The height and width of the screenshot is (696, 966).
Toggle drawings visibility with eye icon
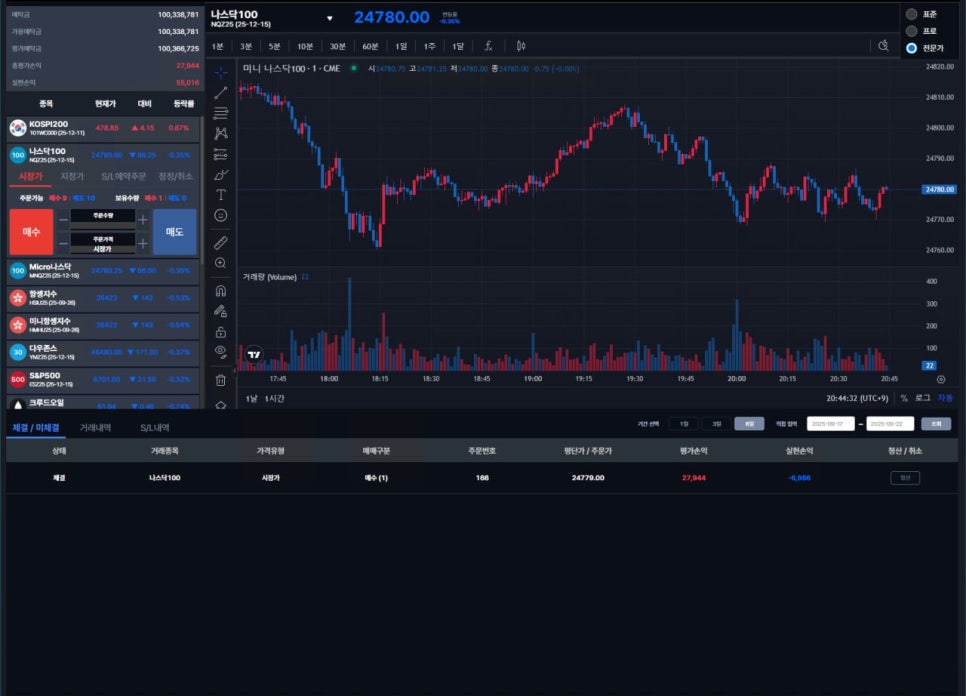coord(221,351)
